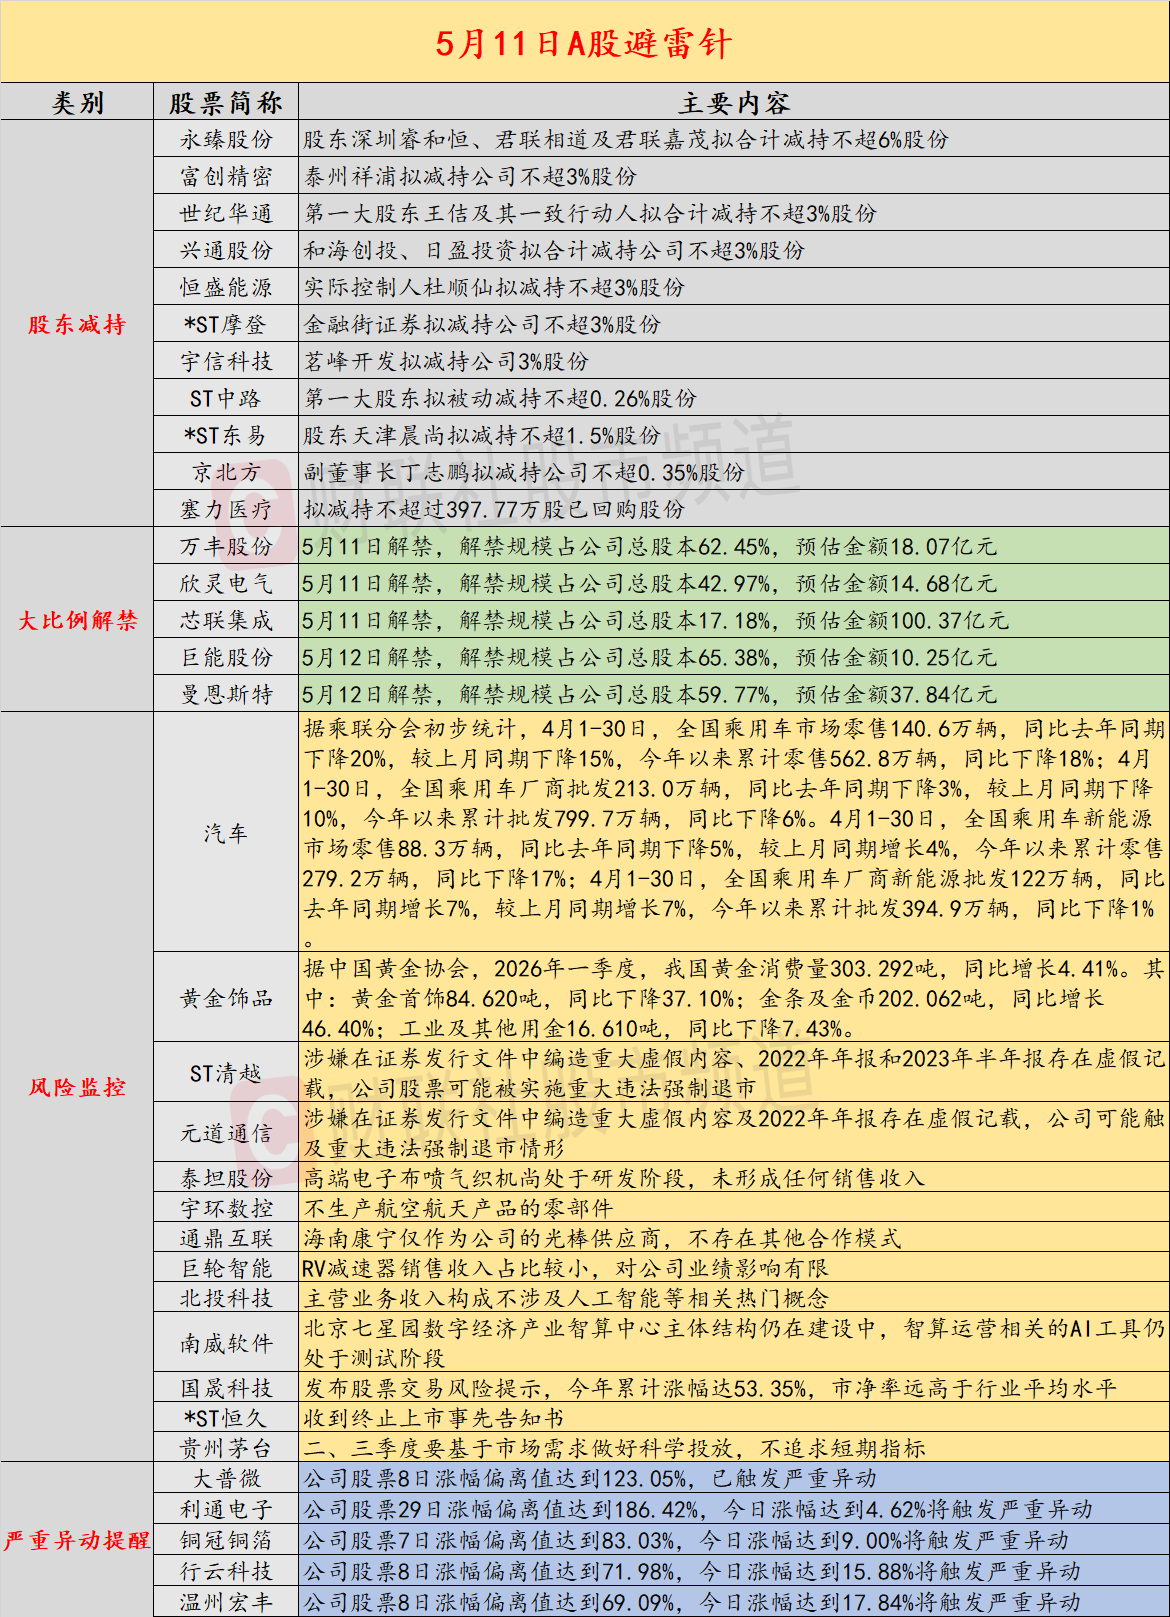Click unlock content with 总股本62.45%
The width and height of the screenshot is (1170, 1617).
649,547
